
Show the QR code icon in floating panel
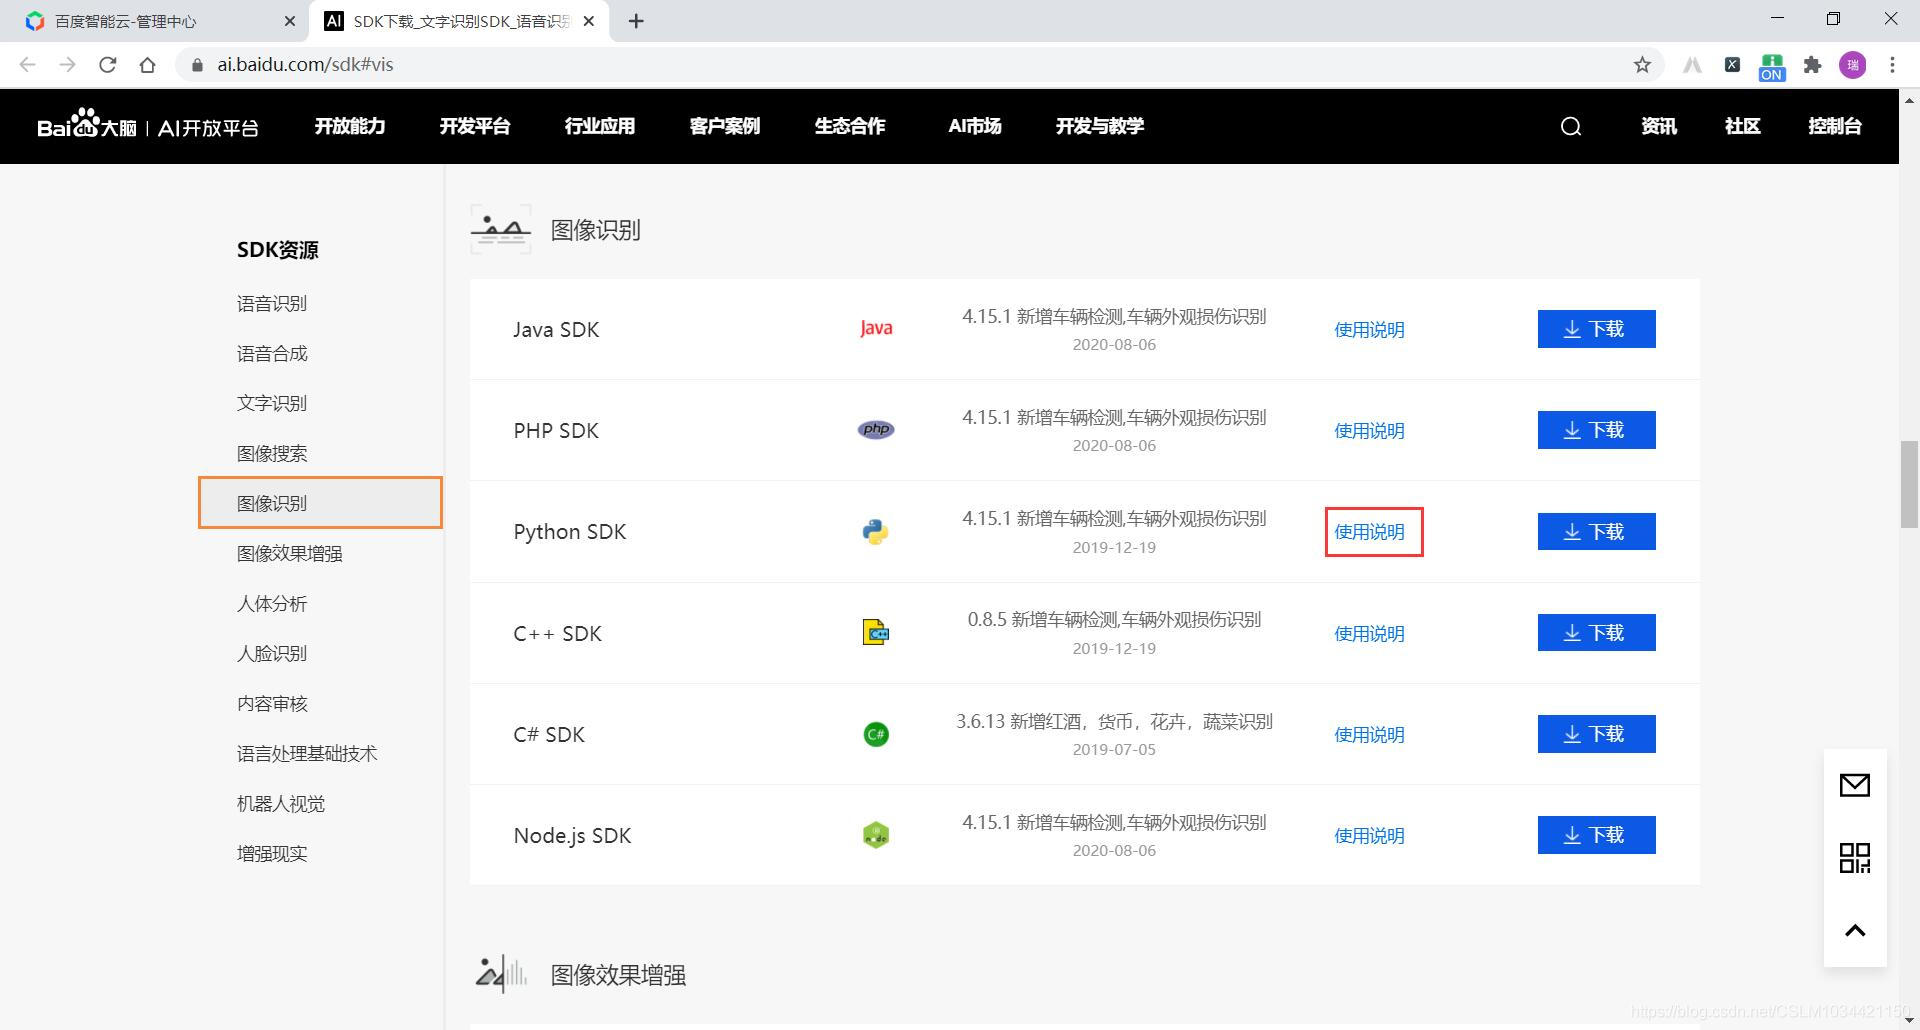[x=1855, y=857]
